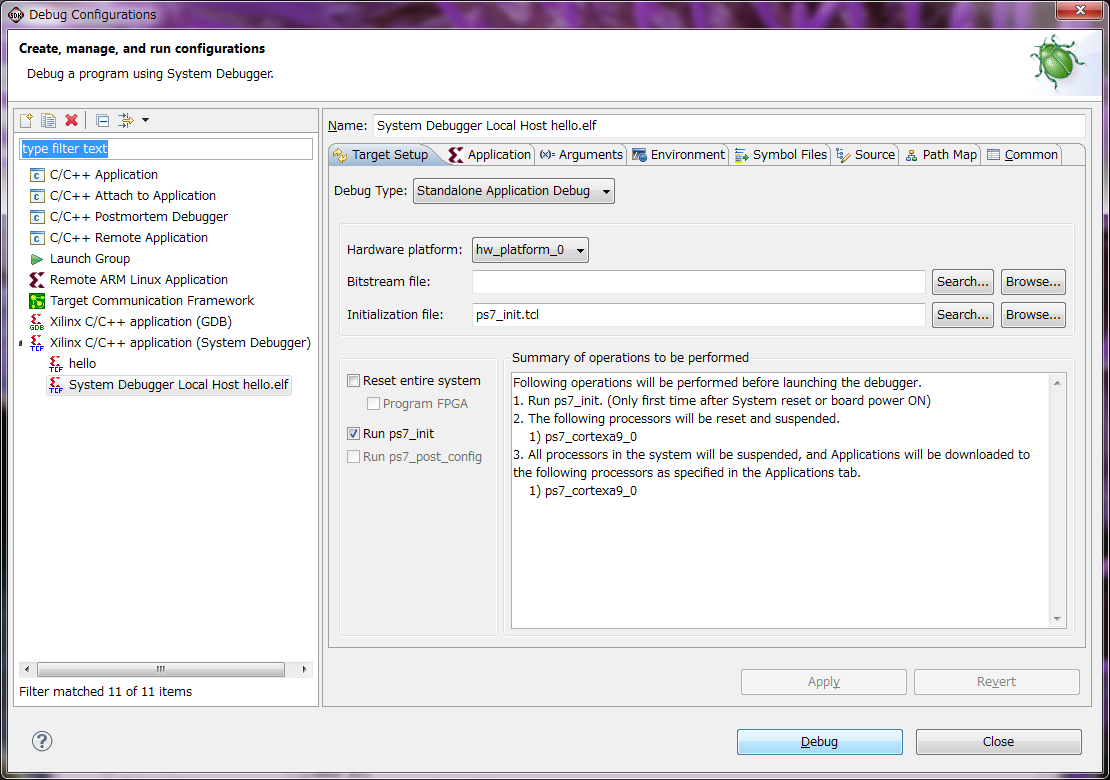The image size is (1110, 780).
Task: Switch to the Application tab
Action: pos(490,155)
